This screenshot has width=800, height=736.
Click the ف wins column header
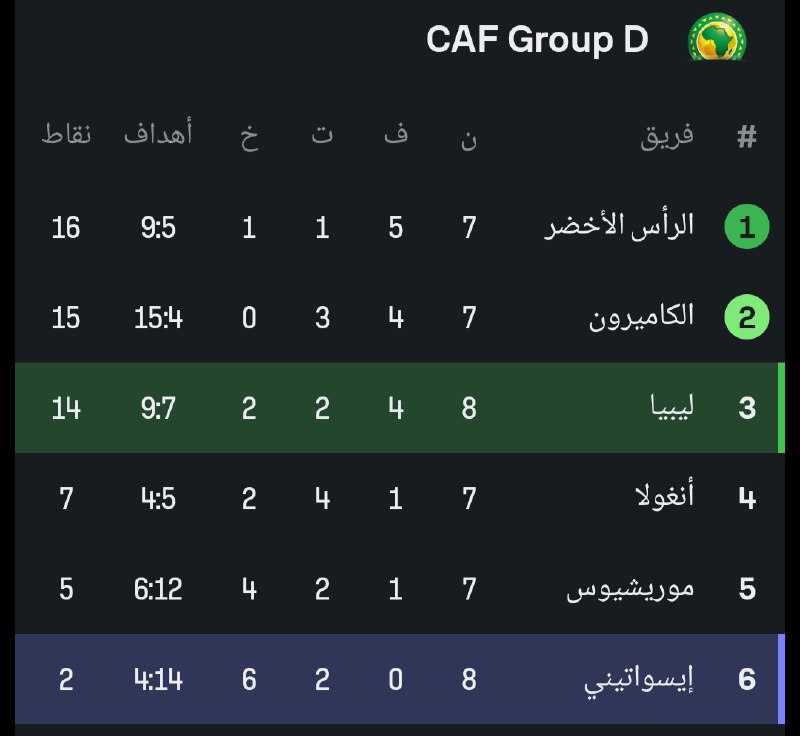395,133
